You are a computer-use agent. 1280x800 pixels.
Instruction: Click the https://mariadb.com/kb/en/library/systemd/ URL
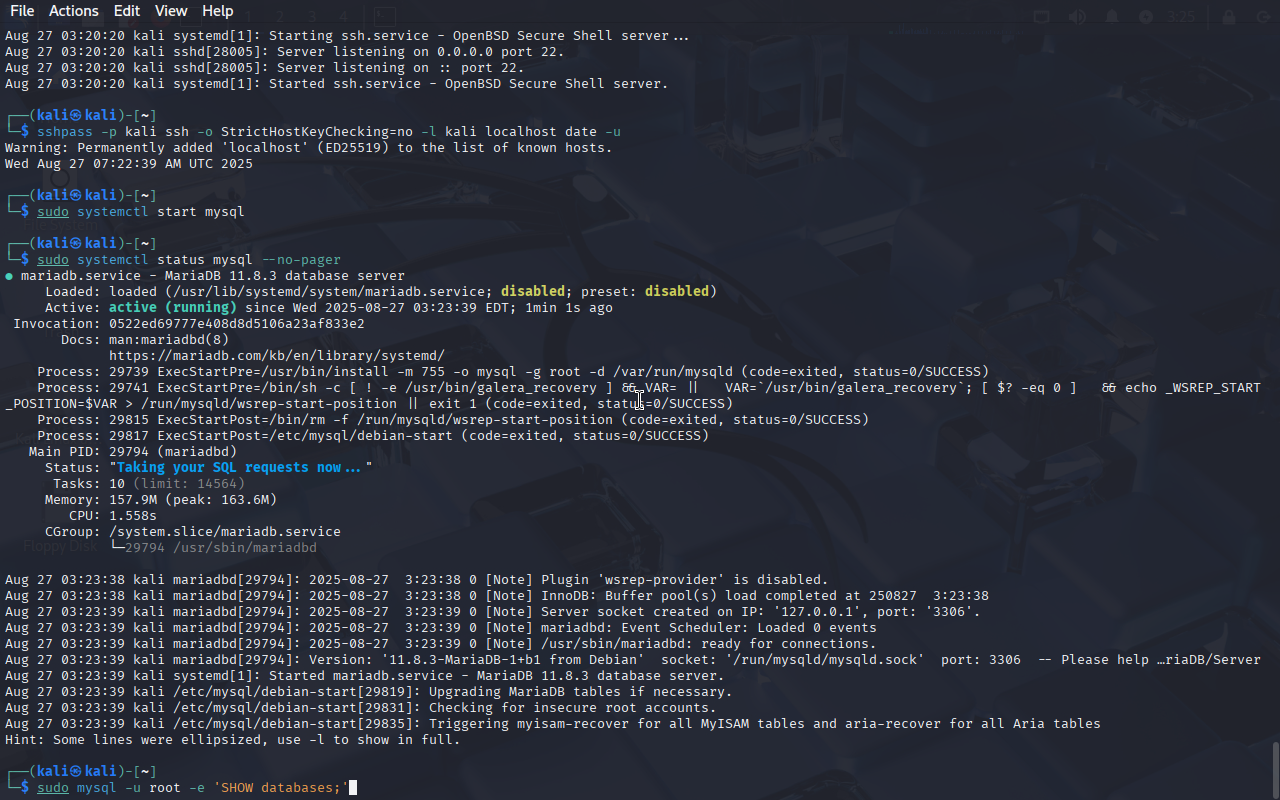(x=277, y=356)
